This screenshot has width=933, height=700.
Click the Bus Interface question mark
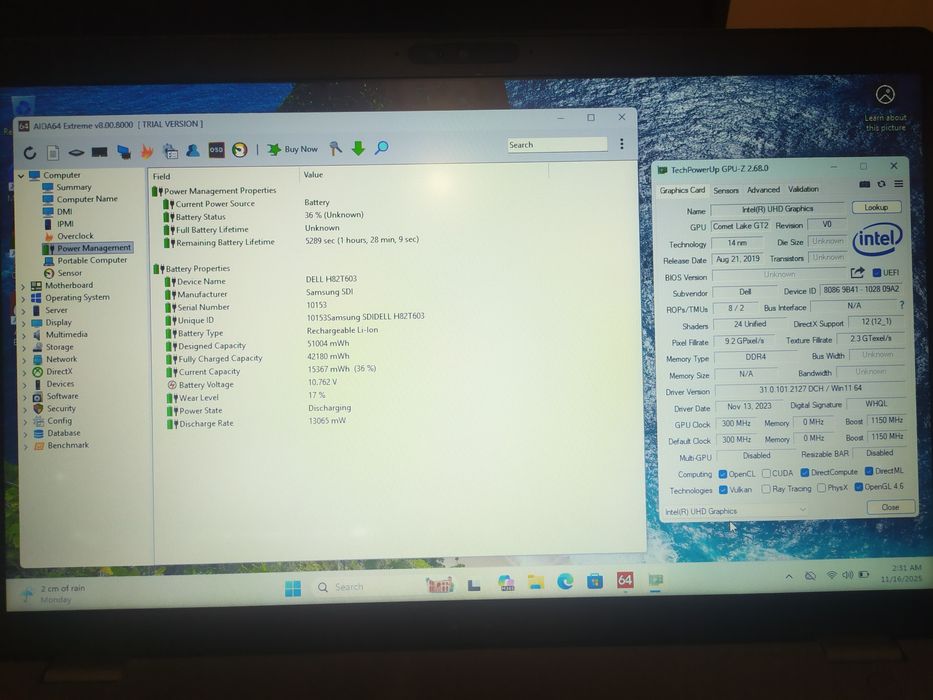901,305
